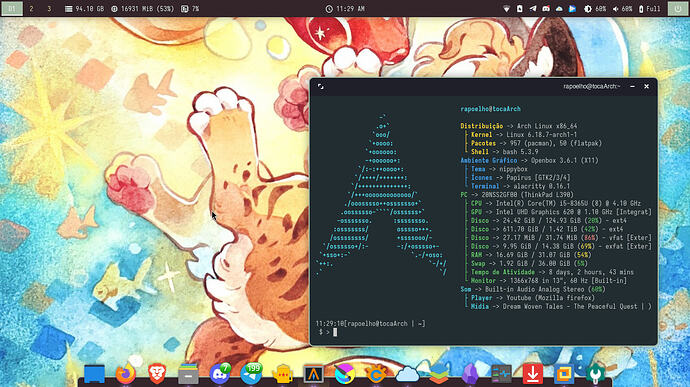Image resolution: width=690 pixels, height=387 pixels.
Task: Open the green wrench tool dock icon
Action: pyautogui.click(x=595, y=374)
